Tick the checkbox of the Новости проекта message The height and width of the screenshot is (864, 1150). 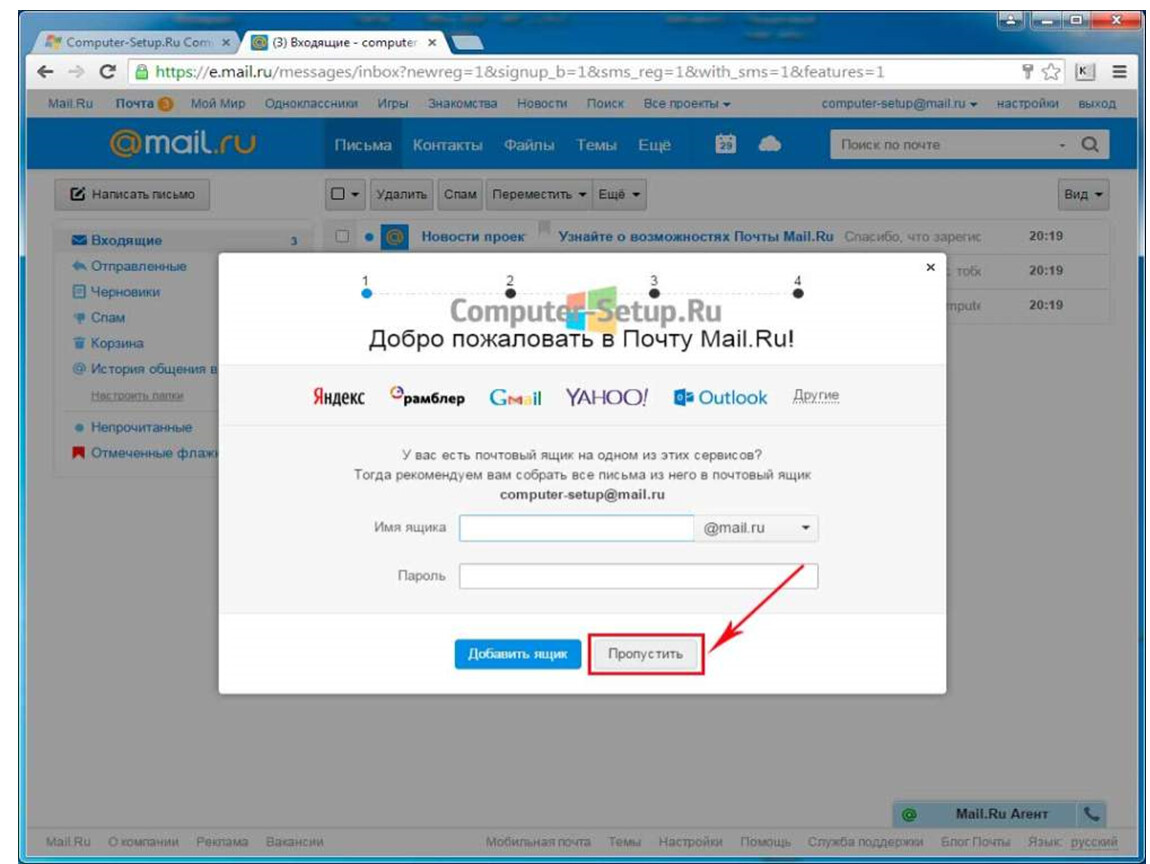tap(342, 236)
